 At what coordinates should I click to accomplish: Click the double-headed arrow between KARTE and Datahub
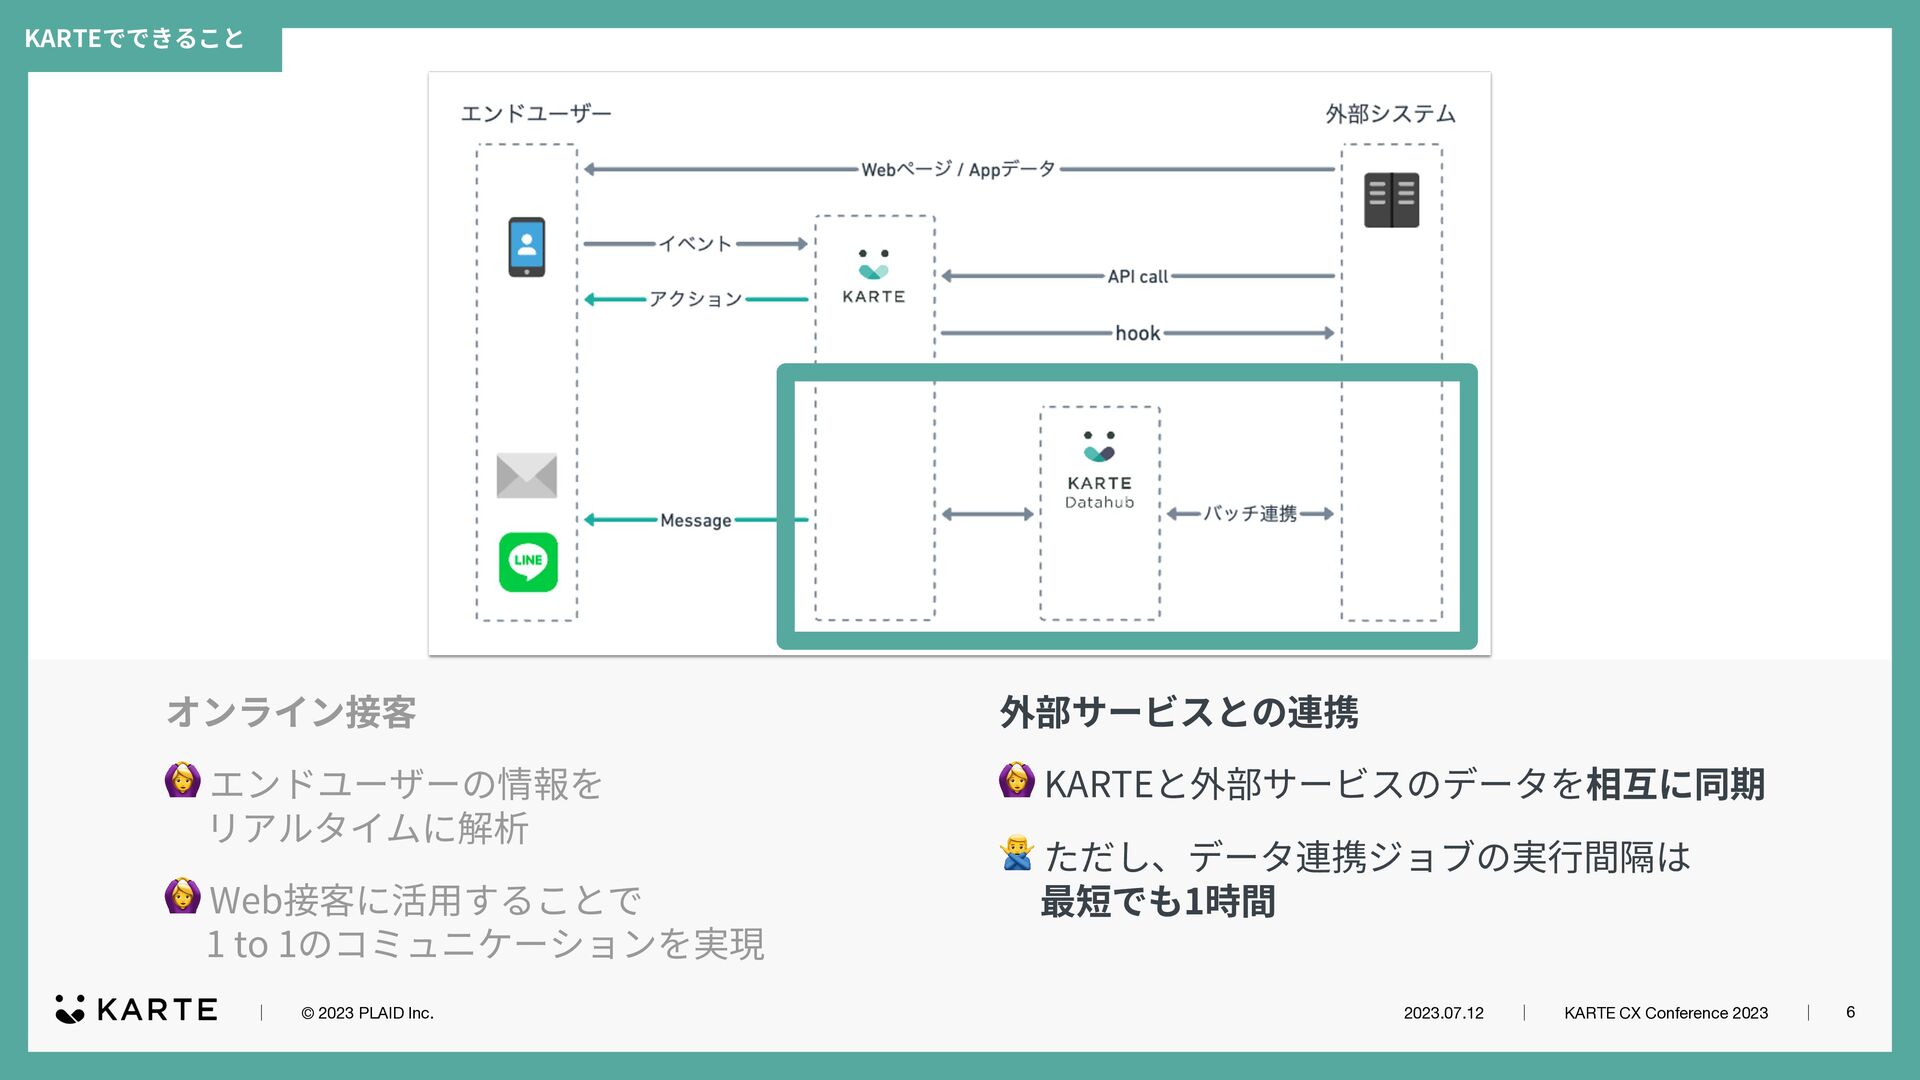click(988, 514)
